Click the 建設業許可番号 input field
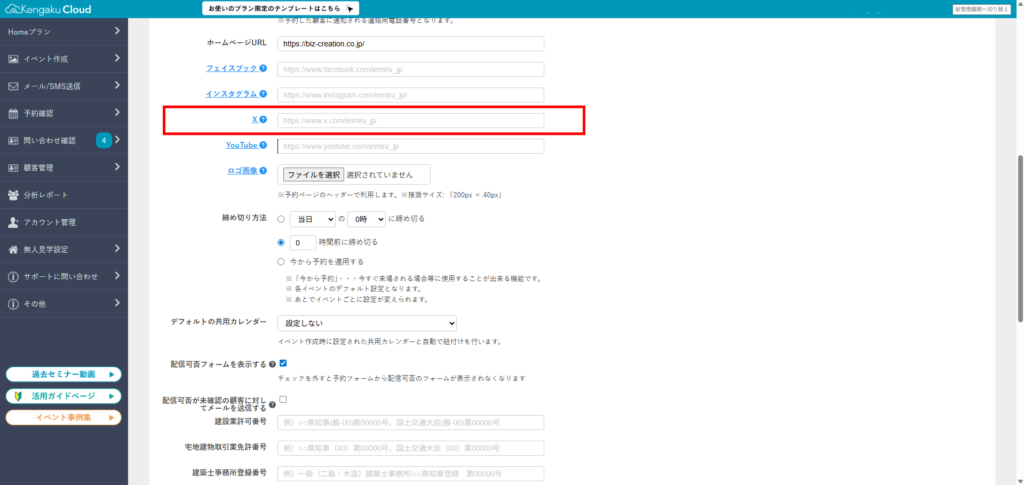The height and width of the screenshot is (485, 1024). click(411, 422)
